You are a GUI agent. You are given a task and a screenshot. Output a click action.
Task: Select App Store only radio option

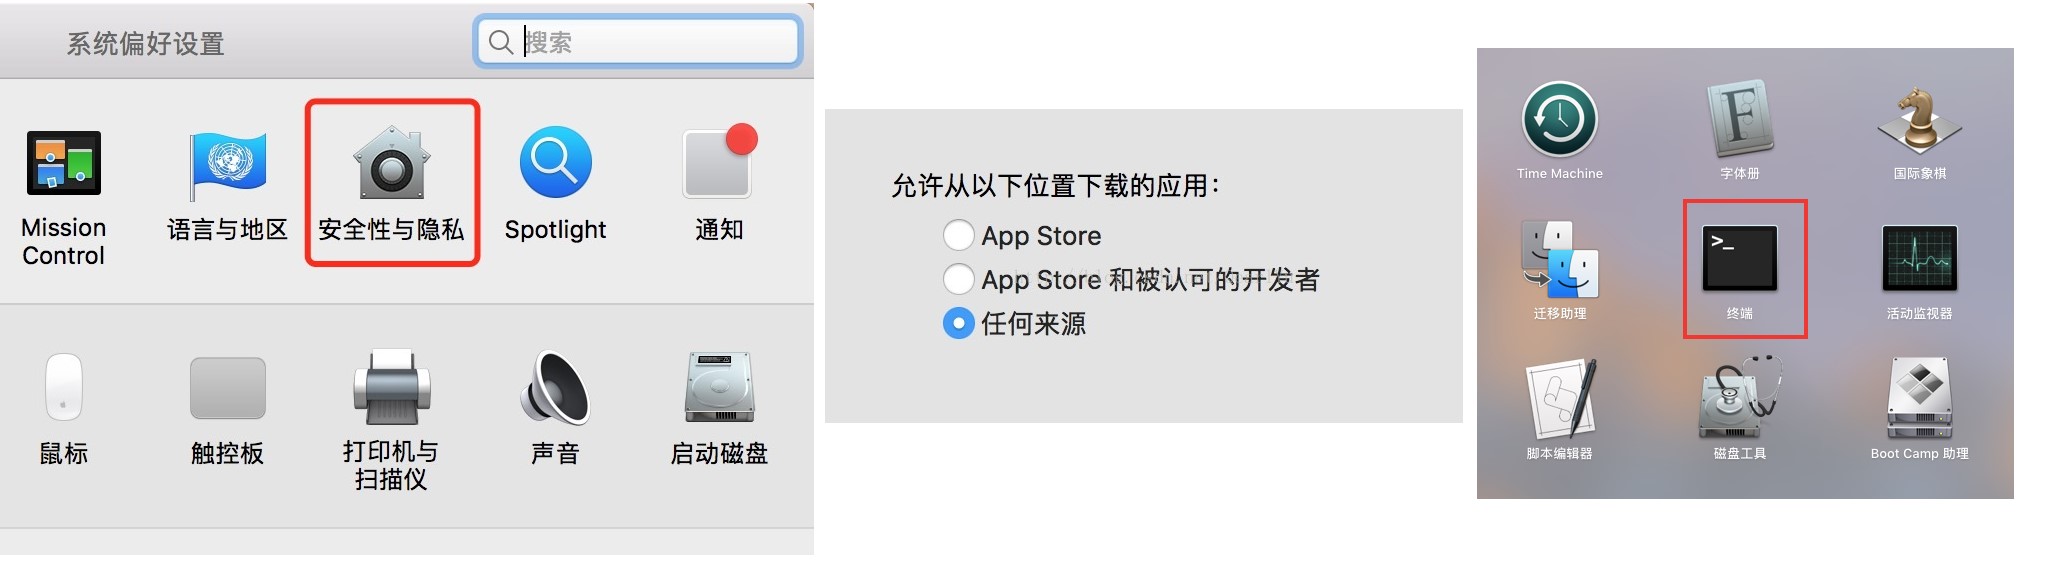[x=958, y=235]
